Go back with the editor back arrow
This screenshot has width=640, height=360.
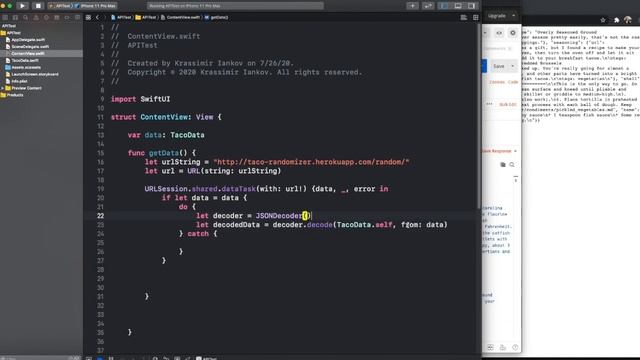(x=97, y=18)
